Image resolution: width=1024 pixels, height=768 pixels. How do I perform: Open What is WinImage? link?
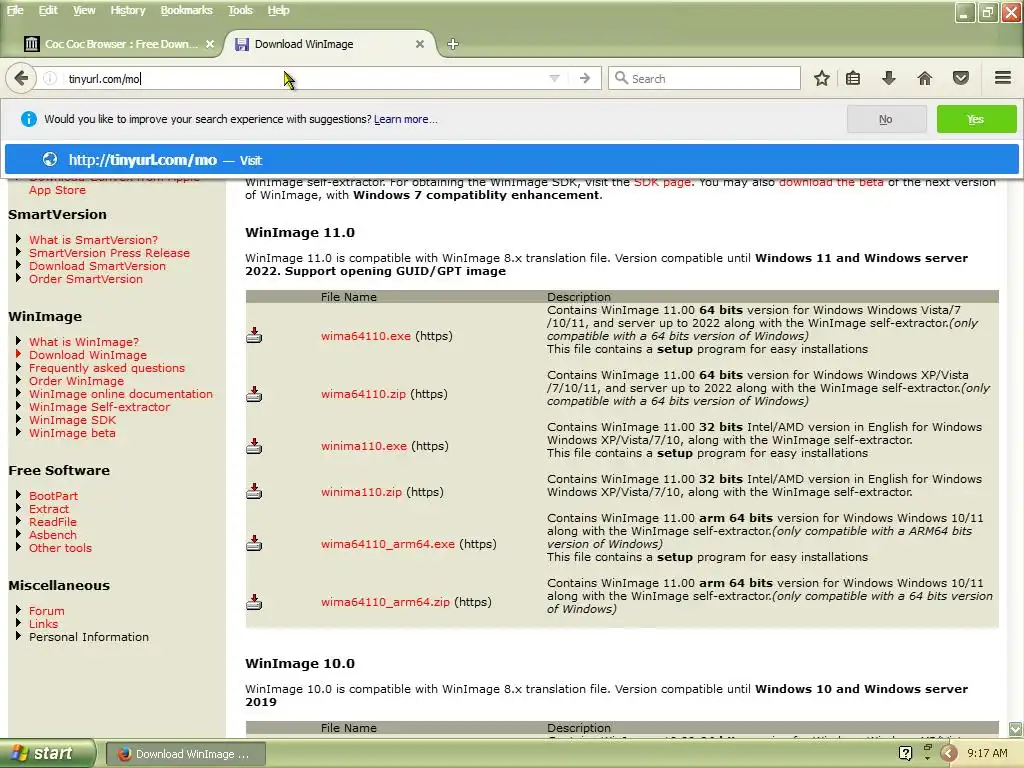pos(84,342)
